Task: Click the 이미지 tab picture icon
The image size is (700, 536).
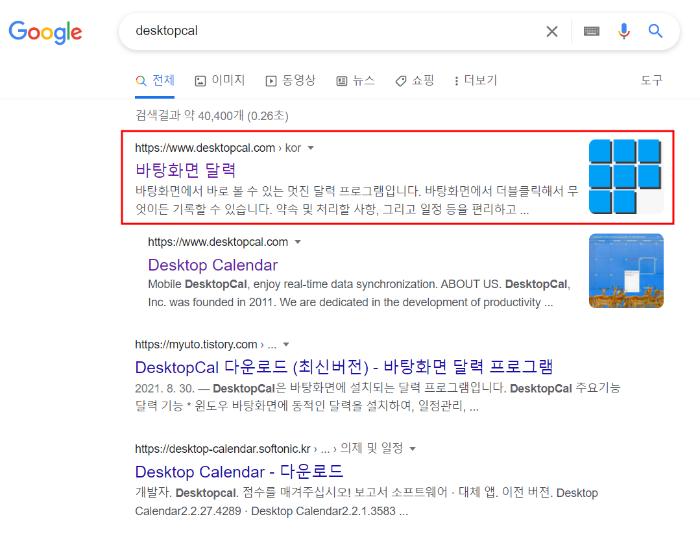Action: pyautogui.click(x=200, y=81)
